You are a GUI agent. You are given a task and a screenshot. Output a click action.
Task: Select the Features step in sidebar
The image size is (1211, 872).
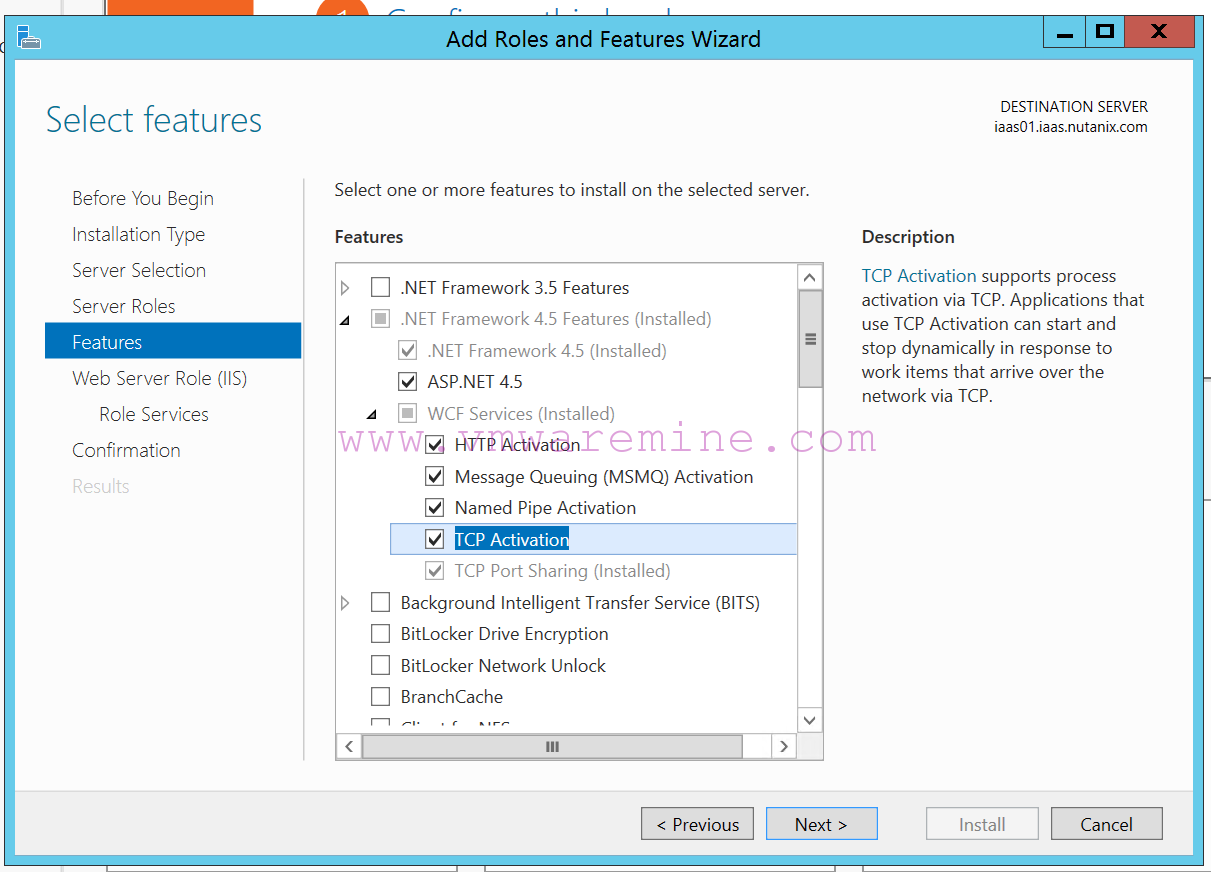(x=173, y=341)
